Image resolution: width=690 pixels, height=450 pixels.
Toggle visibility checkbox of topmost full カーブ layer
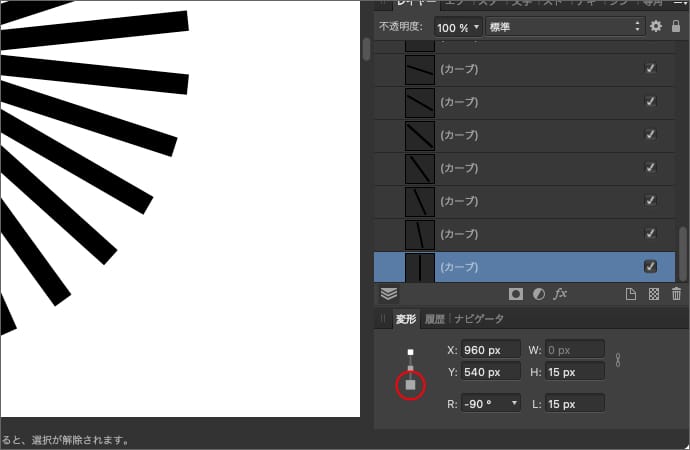(650, 69)
